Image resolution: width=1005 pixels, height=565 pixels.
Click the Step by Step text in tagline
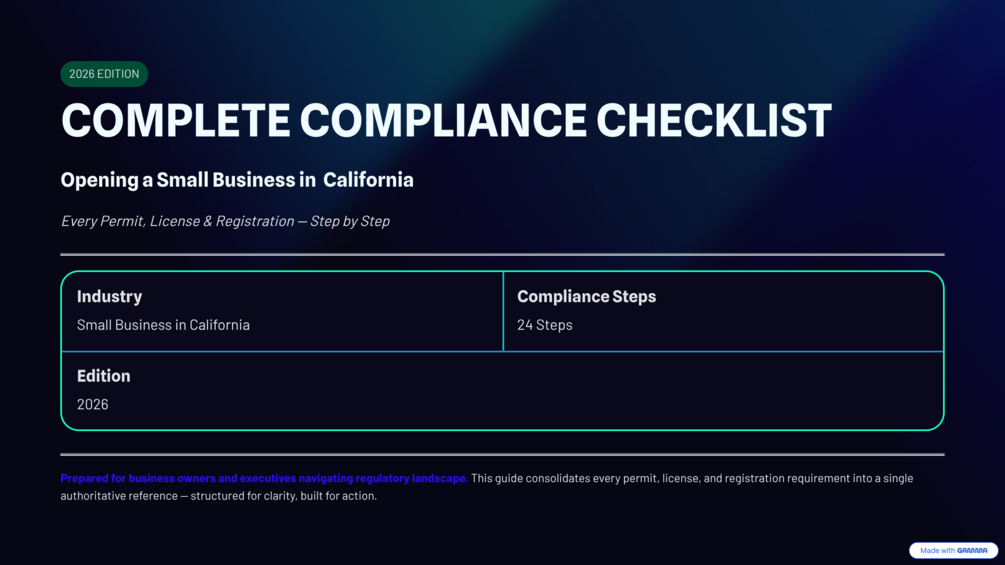pos(350,221)
